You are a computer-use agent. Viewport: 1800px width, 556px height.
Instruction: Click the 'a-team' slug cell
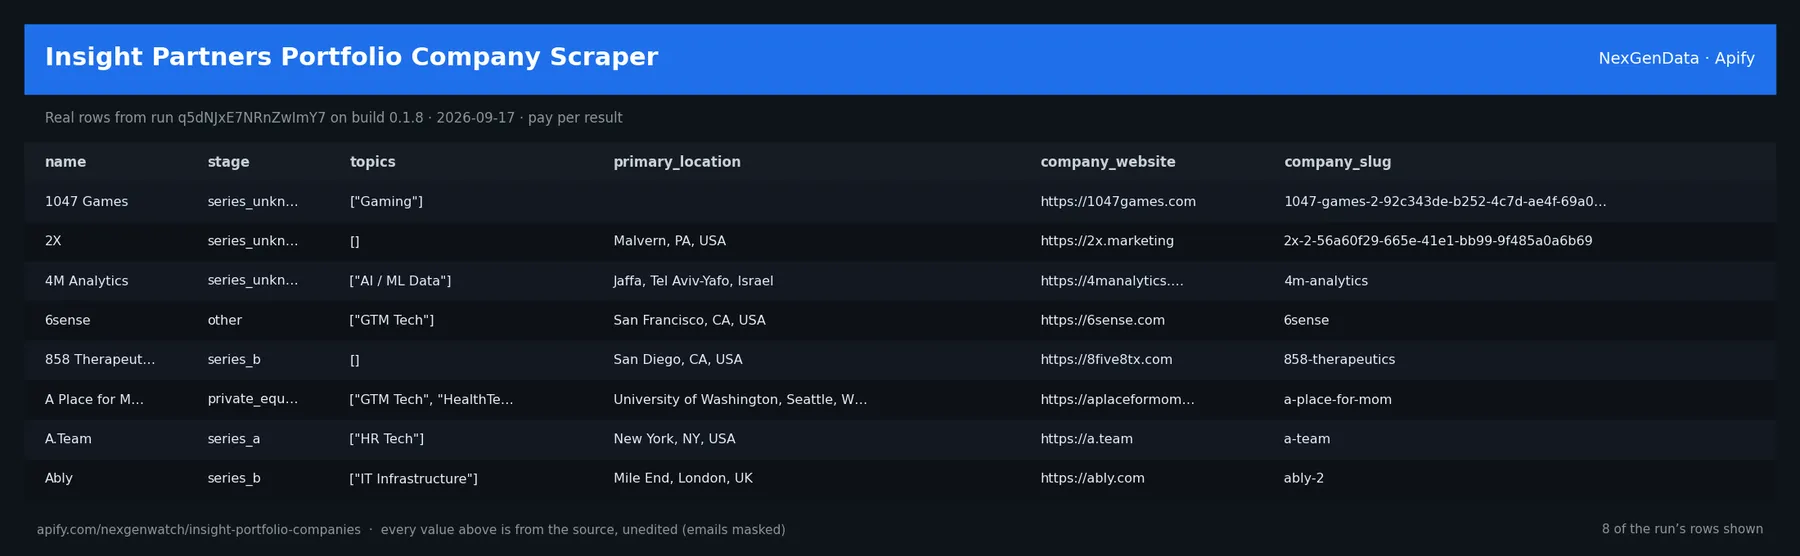[x=1307, y=439]
